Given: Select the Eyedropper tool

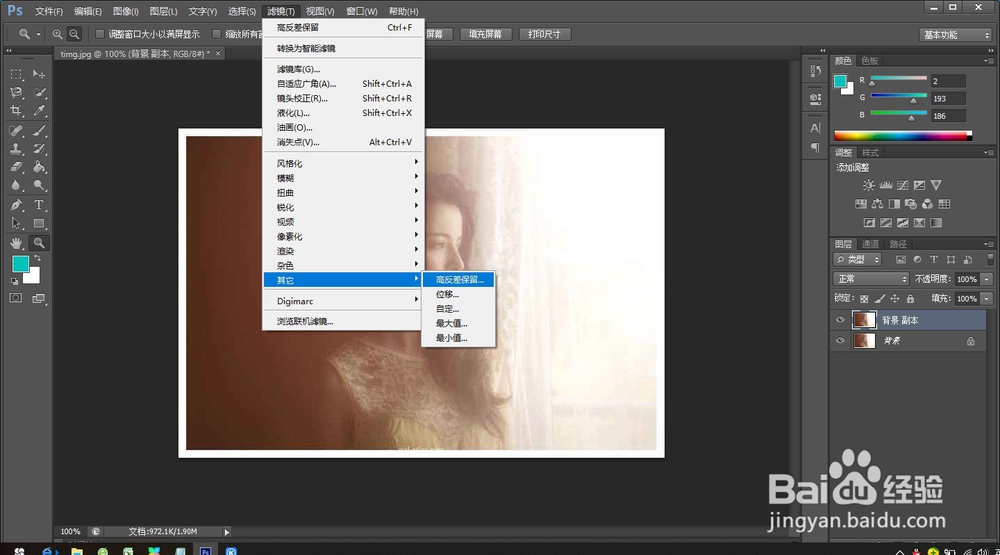Looking at the screenshot, I should [39, 111].
